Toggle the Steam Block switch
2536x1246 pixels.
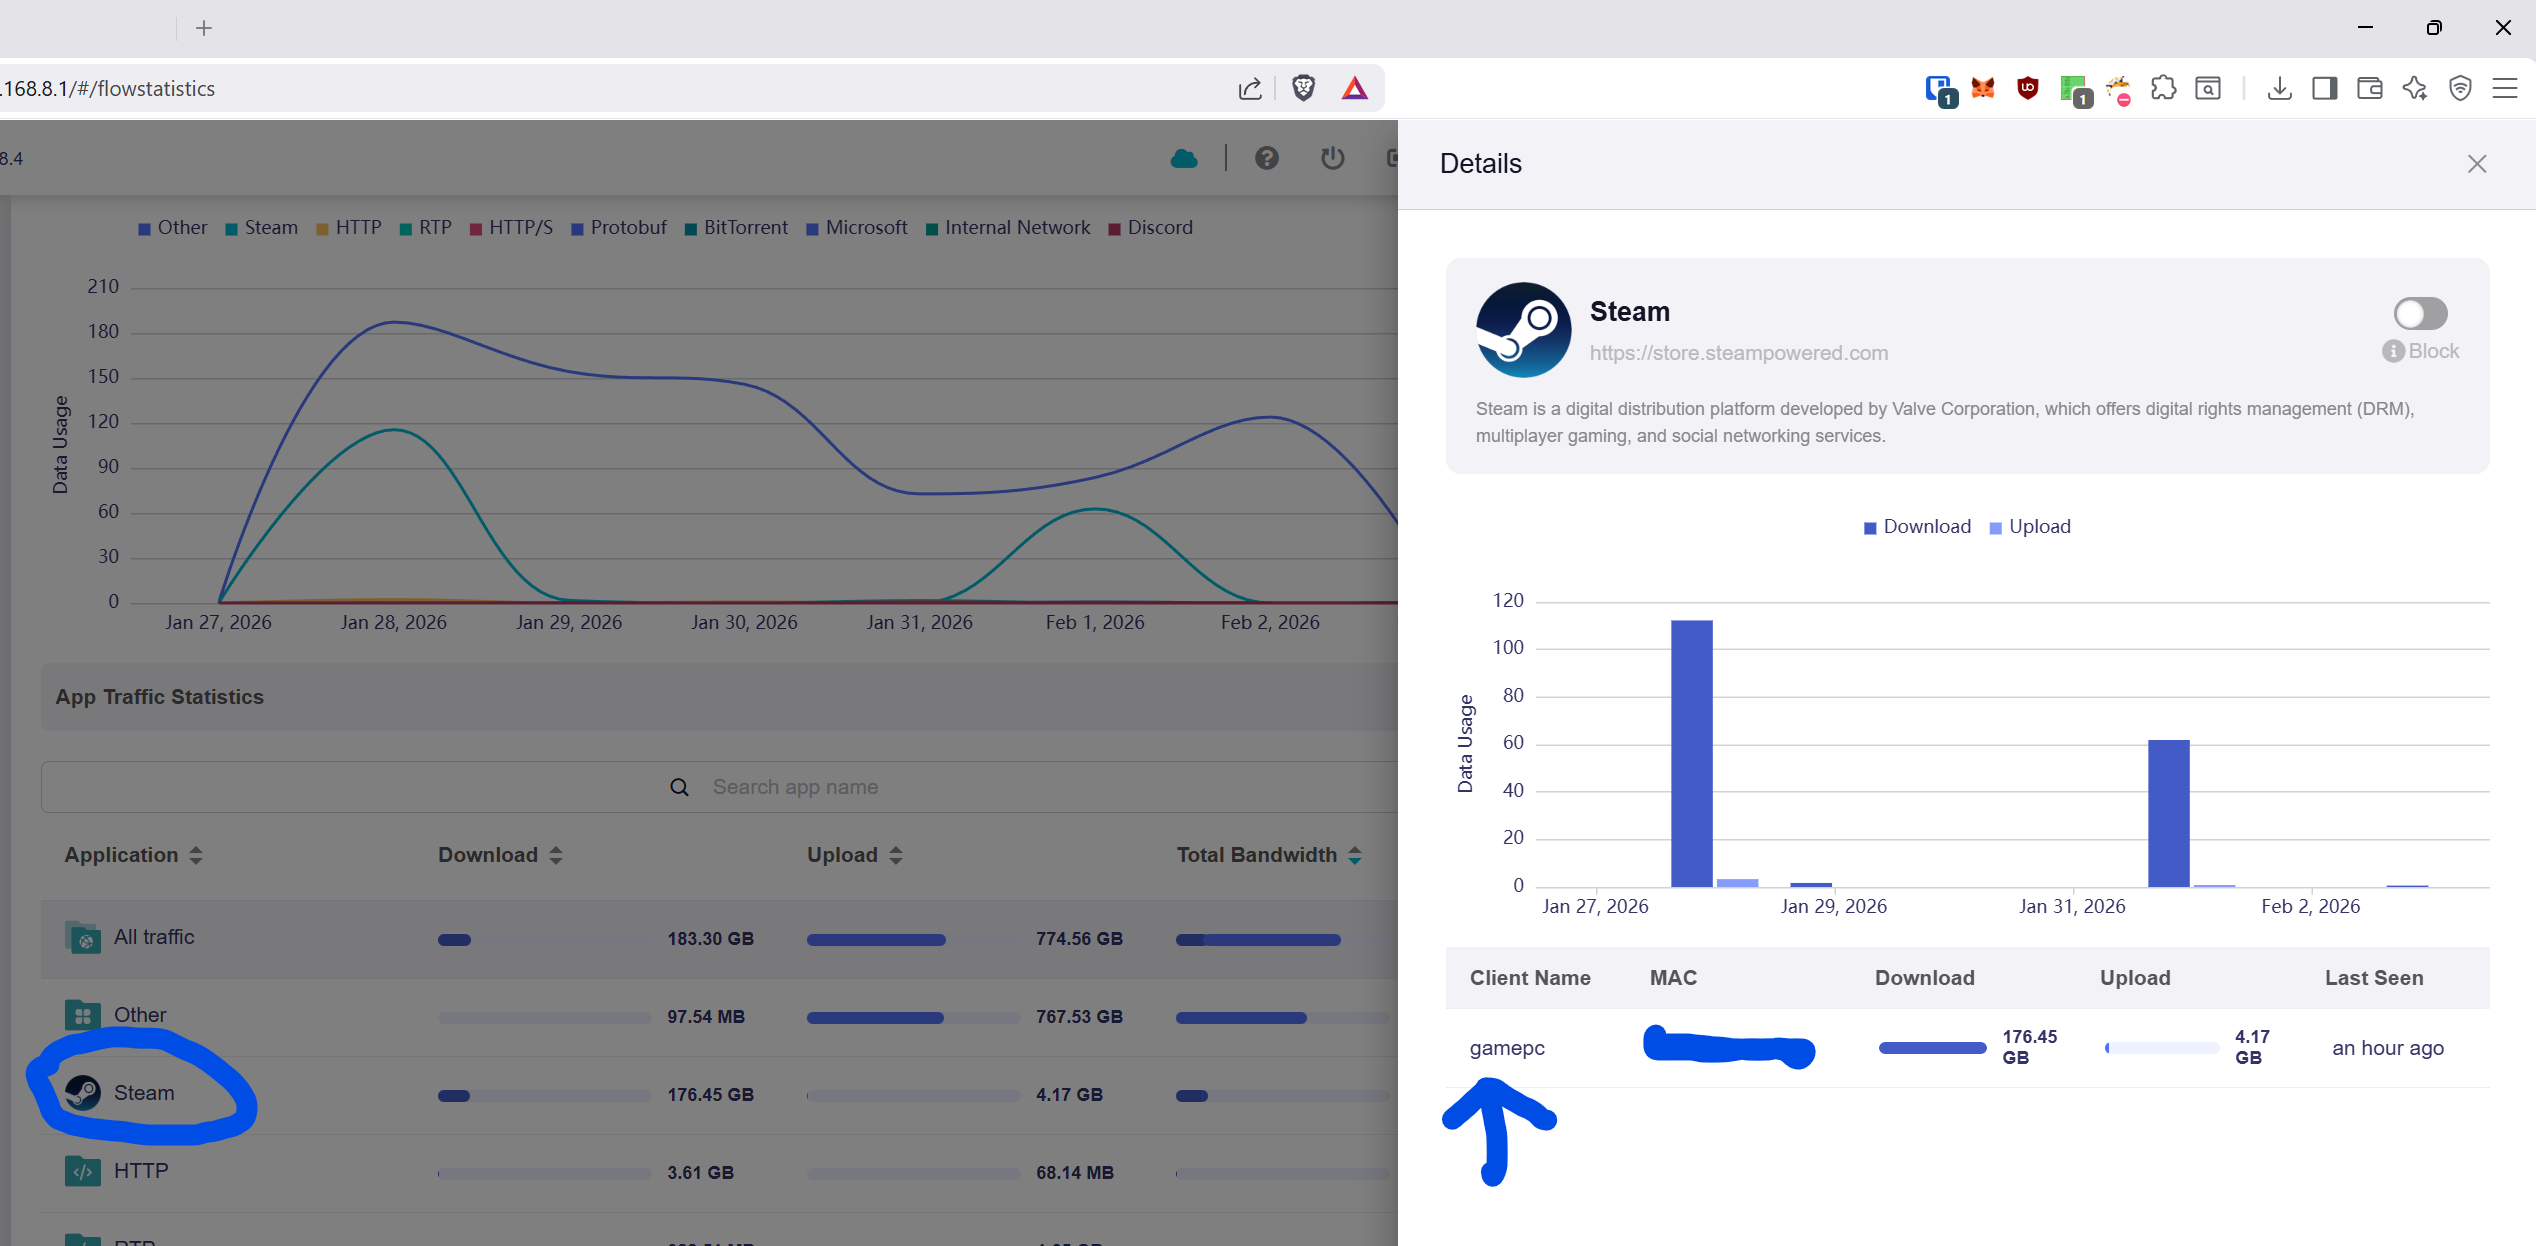coord(2419,314)
